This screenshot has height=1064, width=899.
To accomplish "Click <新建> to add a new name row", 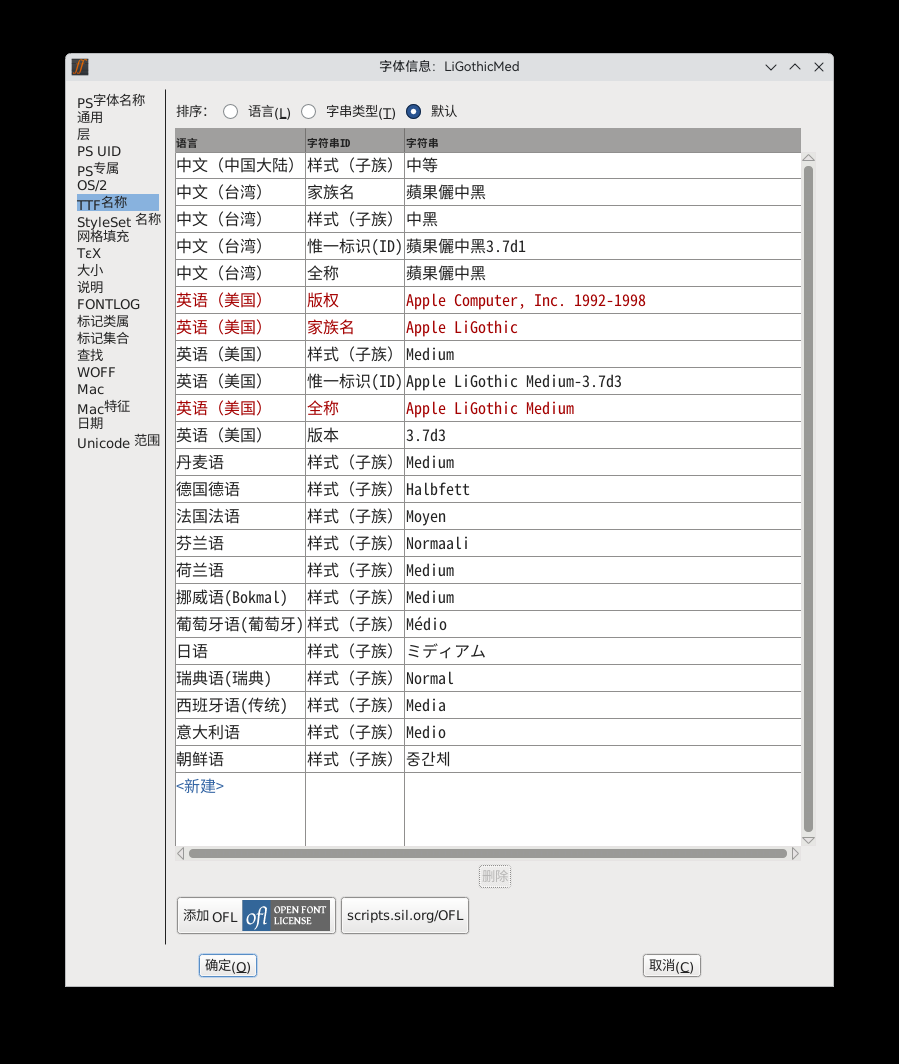I will tap(200, 786).
